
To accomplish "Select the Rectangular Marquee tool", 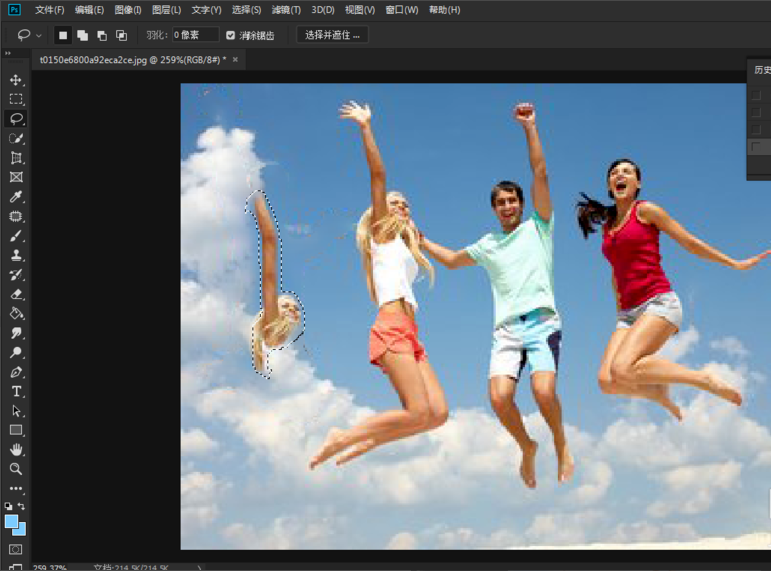I will point(16,99).
